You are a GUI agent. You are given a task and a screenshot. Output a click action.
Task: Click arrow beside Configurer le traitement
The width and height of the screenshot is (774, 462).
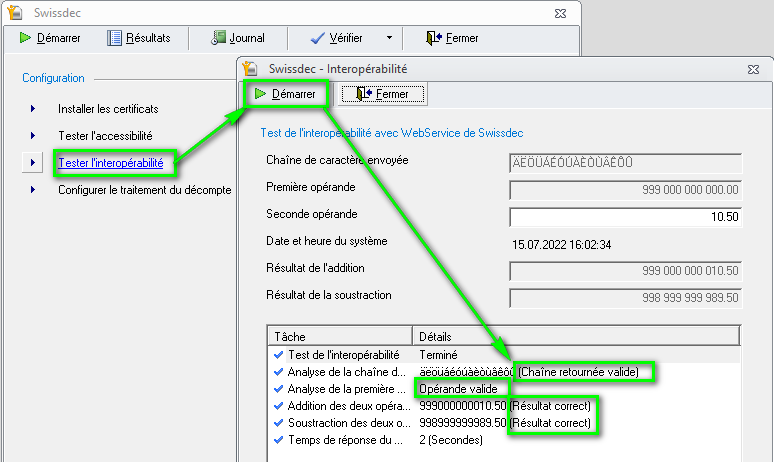pos(33,190)
